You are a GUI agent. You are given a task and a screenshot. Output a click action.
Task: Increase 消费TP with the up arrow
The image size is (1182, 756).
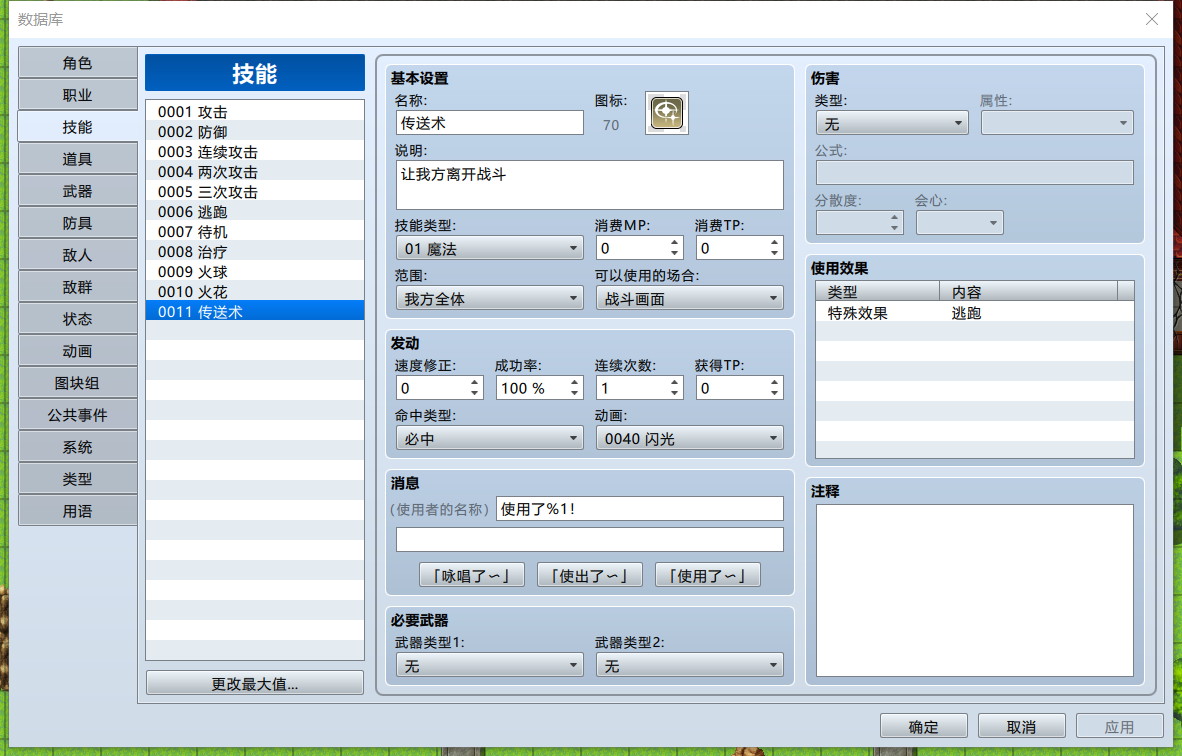coord(774,243)
